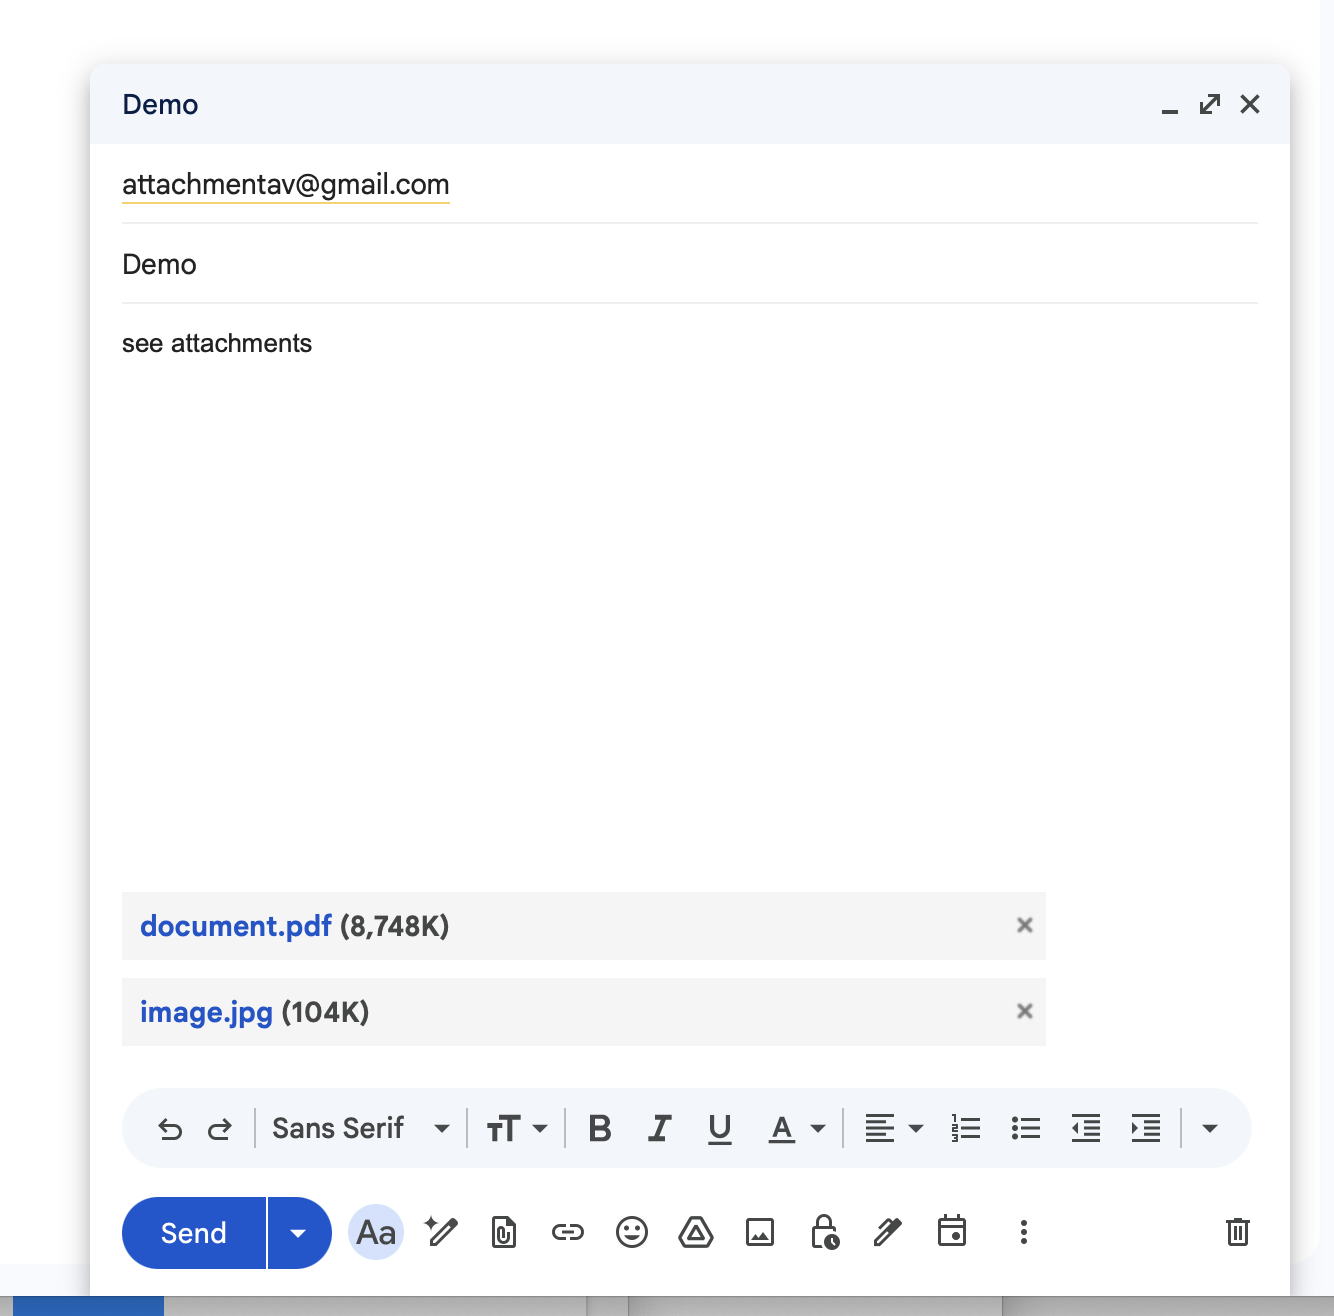This screenshot has height=1316, width=1334.
Task: Insert a signature with the pen icon
Action: coord(888,1232)
